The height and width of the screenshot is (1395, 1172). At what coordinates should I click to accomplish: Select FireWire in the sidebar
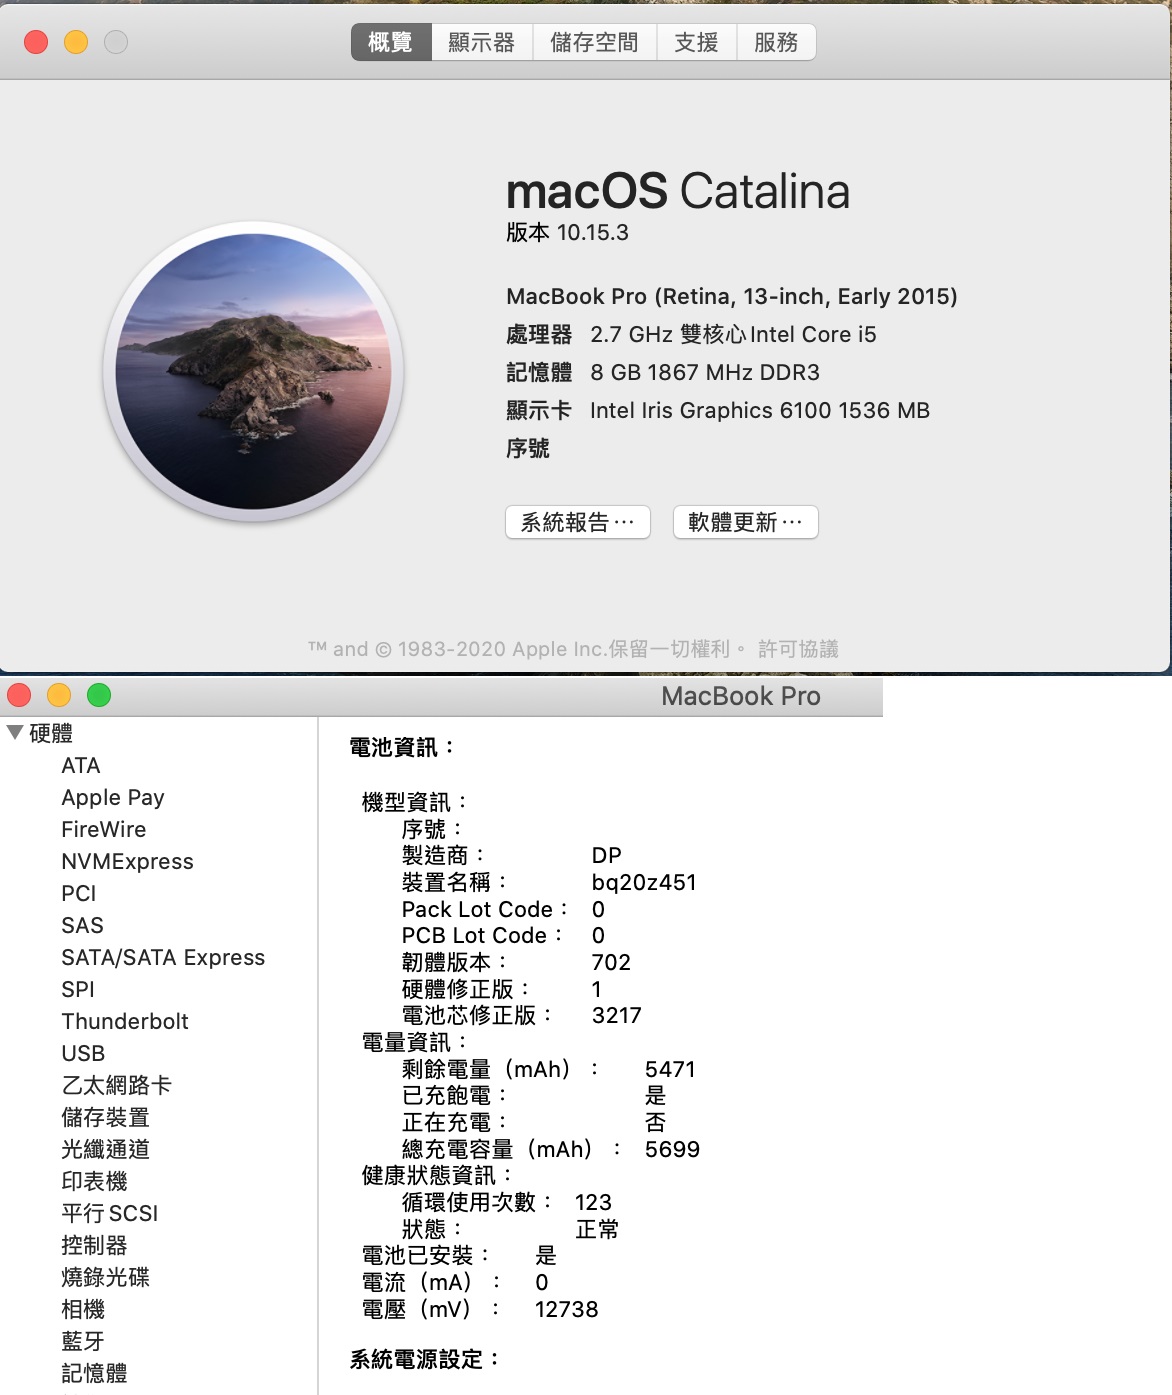coord(104,830)
